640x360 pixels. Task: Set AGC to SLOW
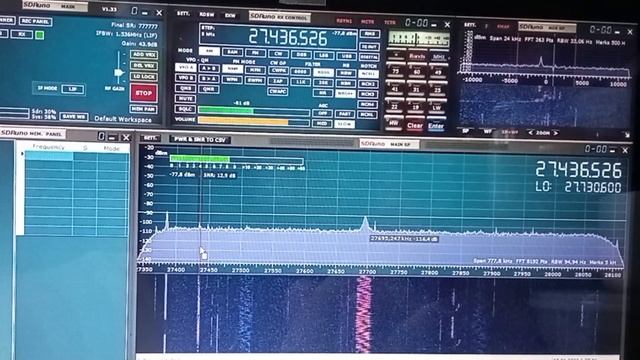click(x=345, y=124)
